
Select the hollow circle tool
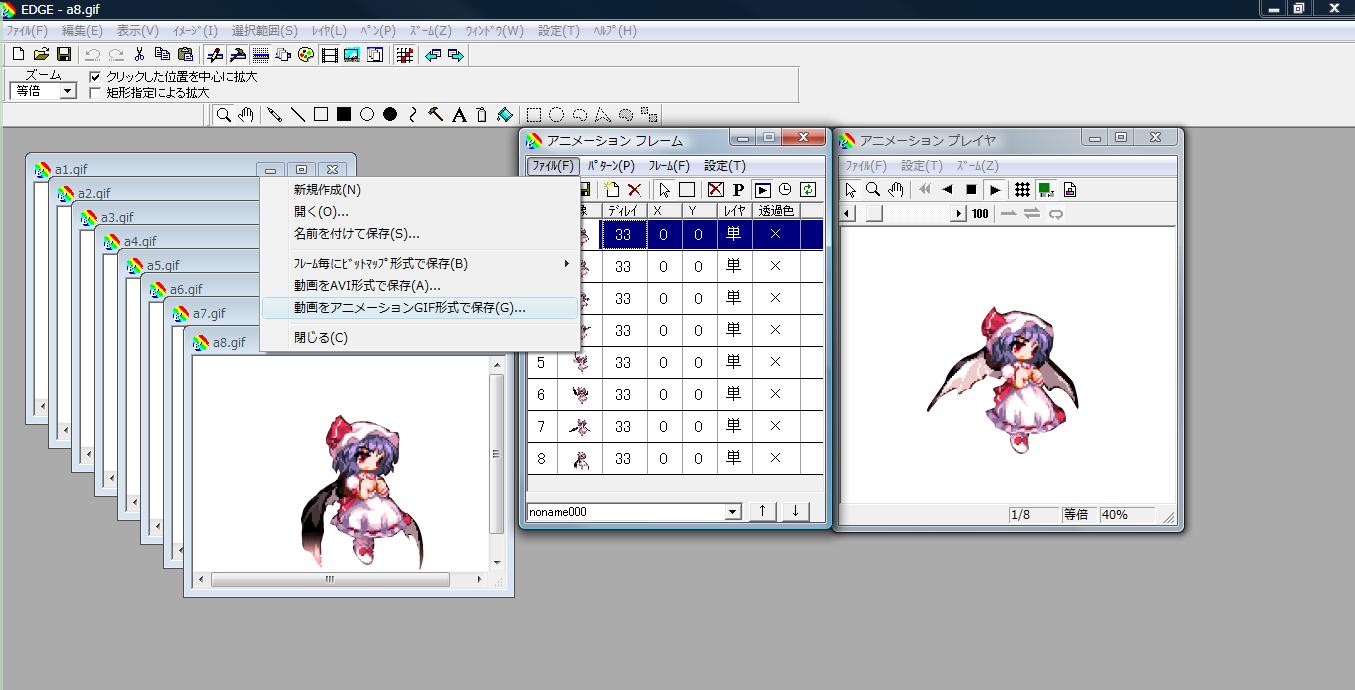[367, 115]
